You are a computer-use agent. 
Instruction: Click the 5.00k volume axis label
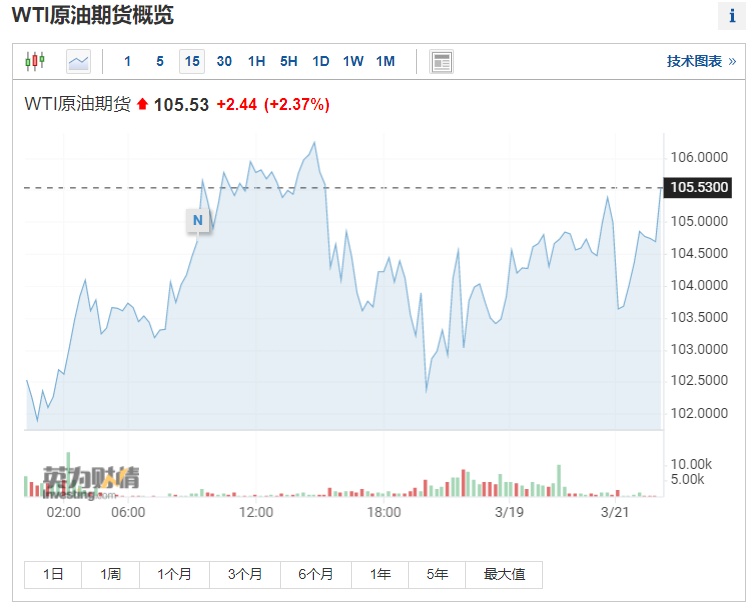pyautogui.click(x=688, y=479)
